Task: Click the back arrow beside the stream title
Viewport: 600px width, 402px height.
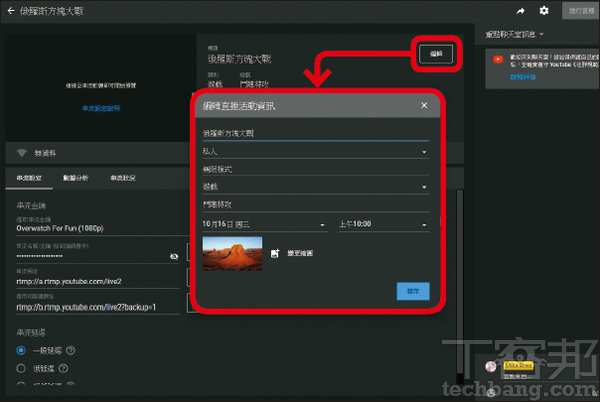Action: [8, 11]
